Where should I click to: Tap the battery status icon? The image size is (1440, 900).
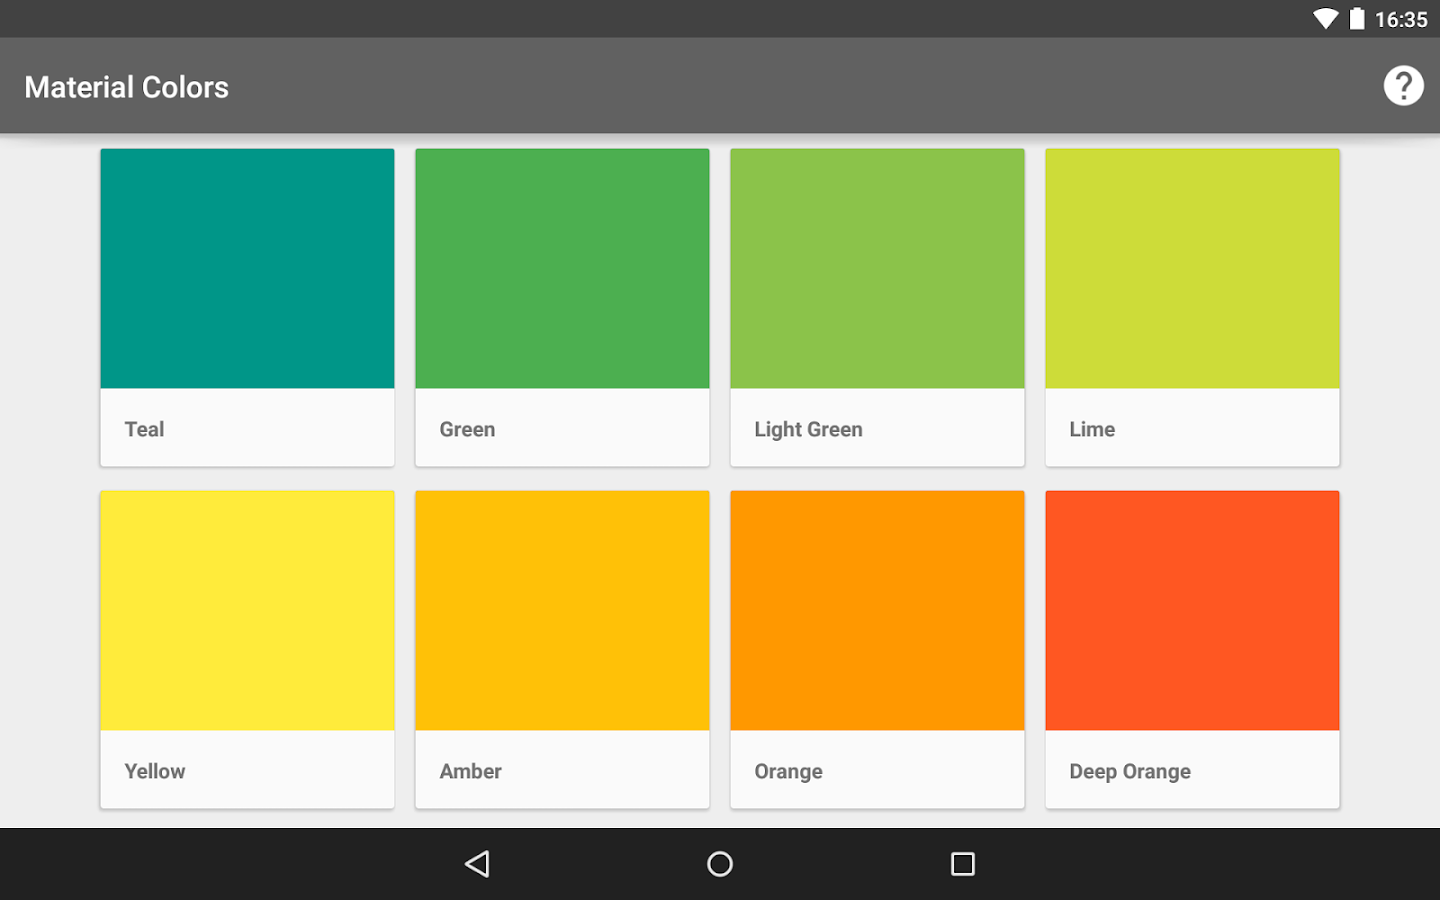pos(1357,19)
